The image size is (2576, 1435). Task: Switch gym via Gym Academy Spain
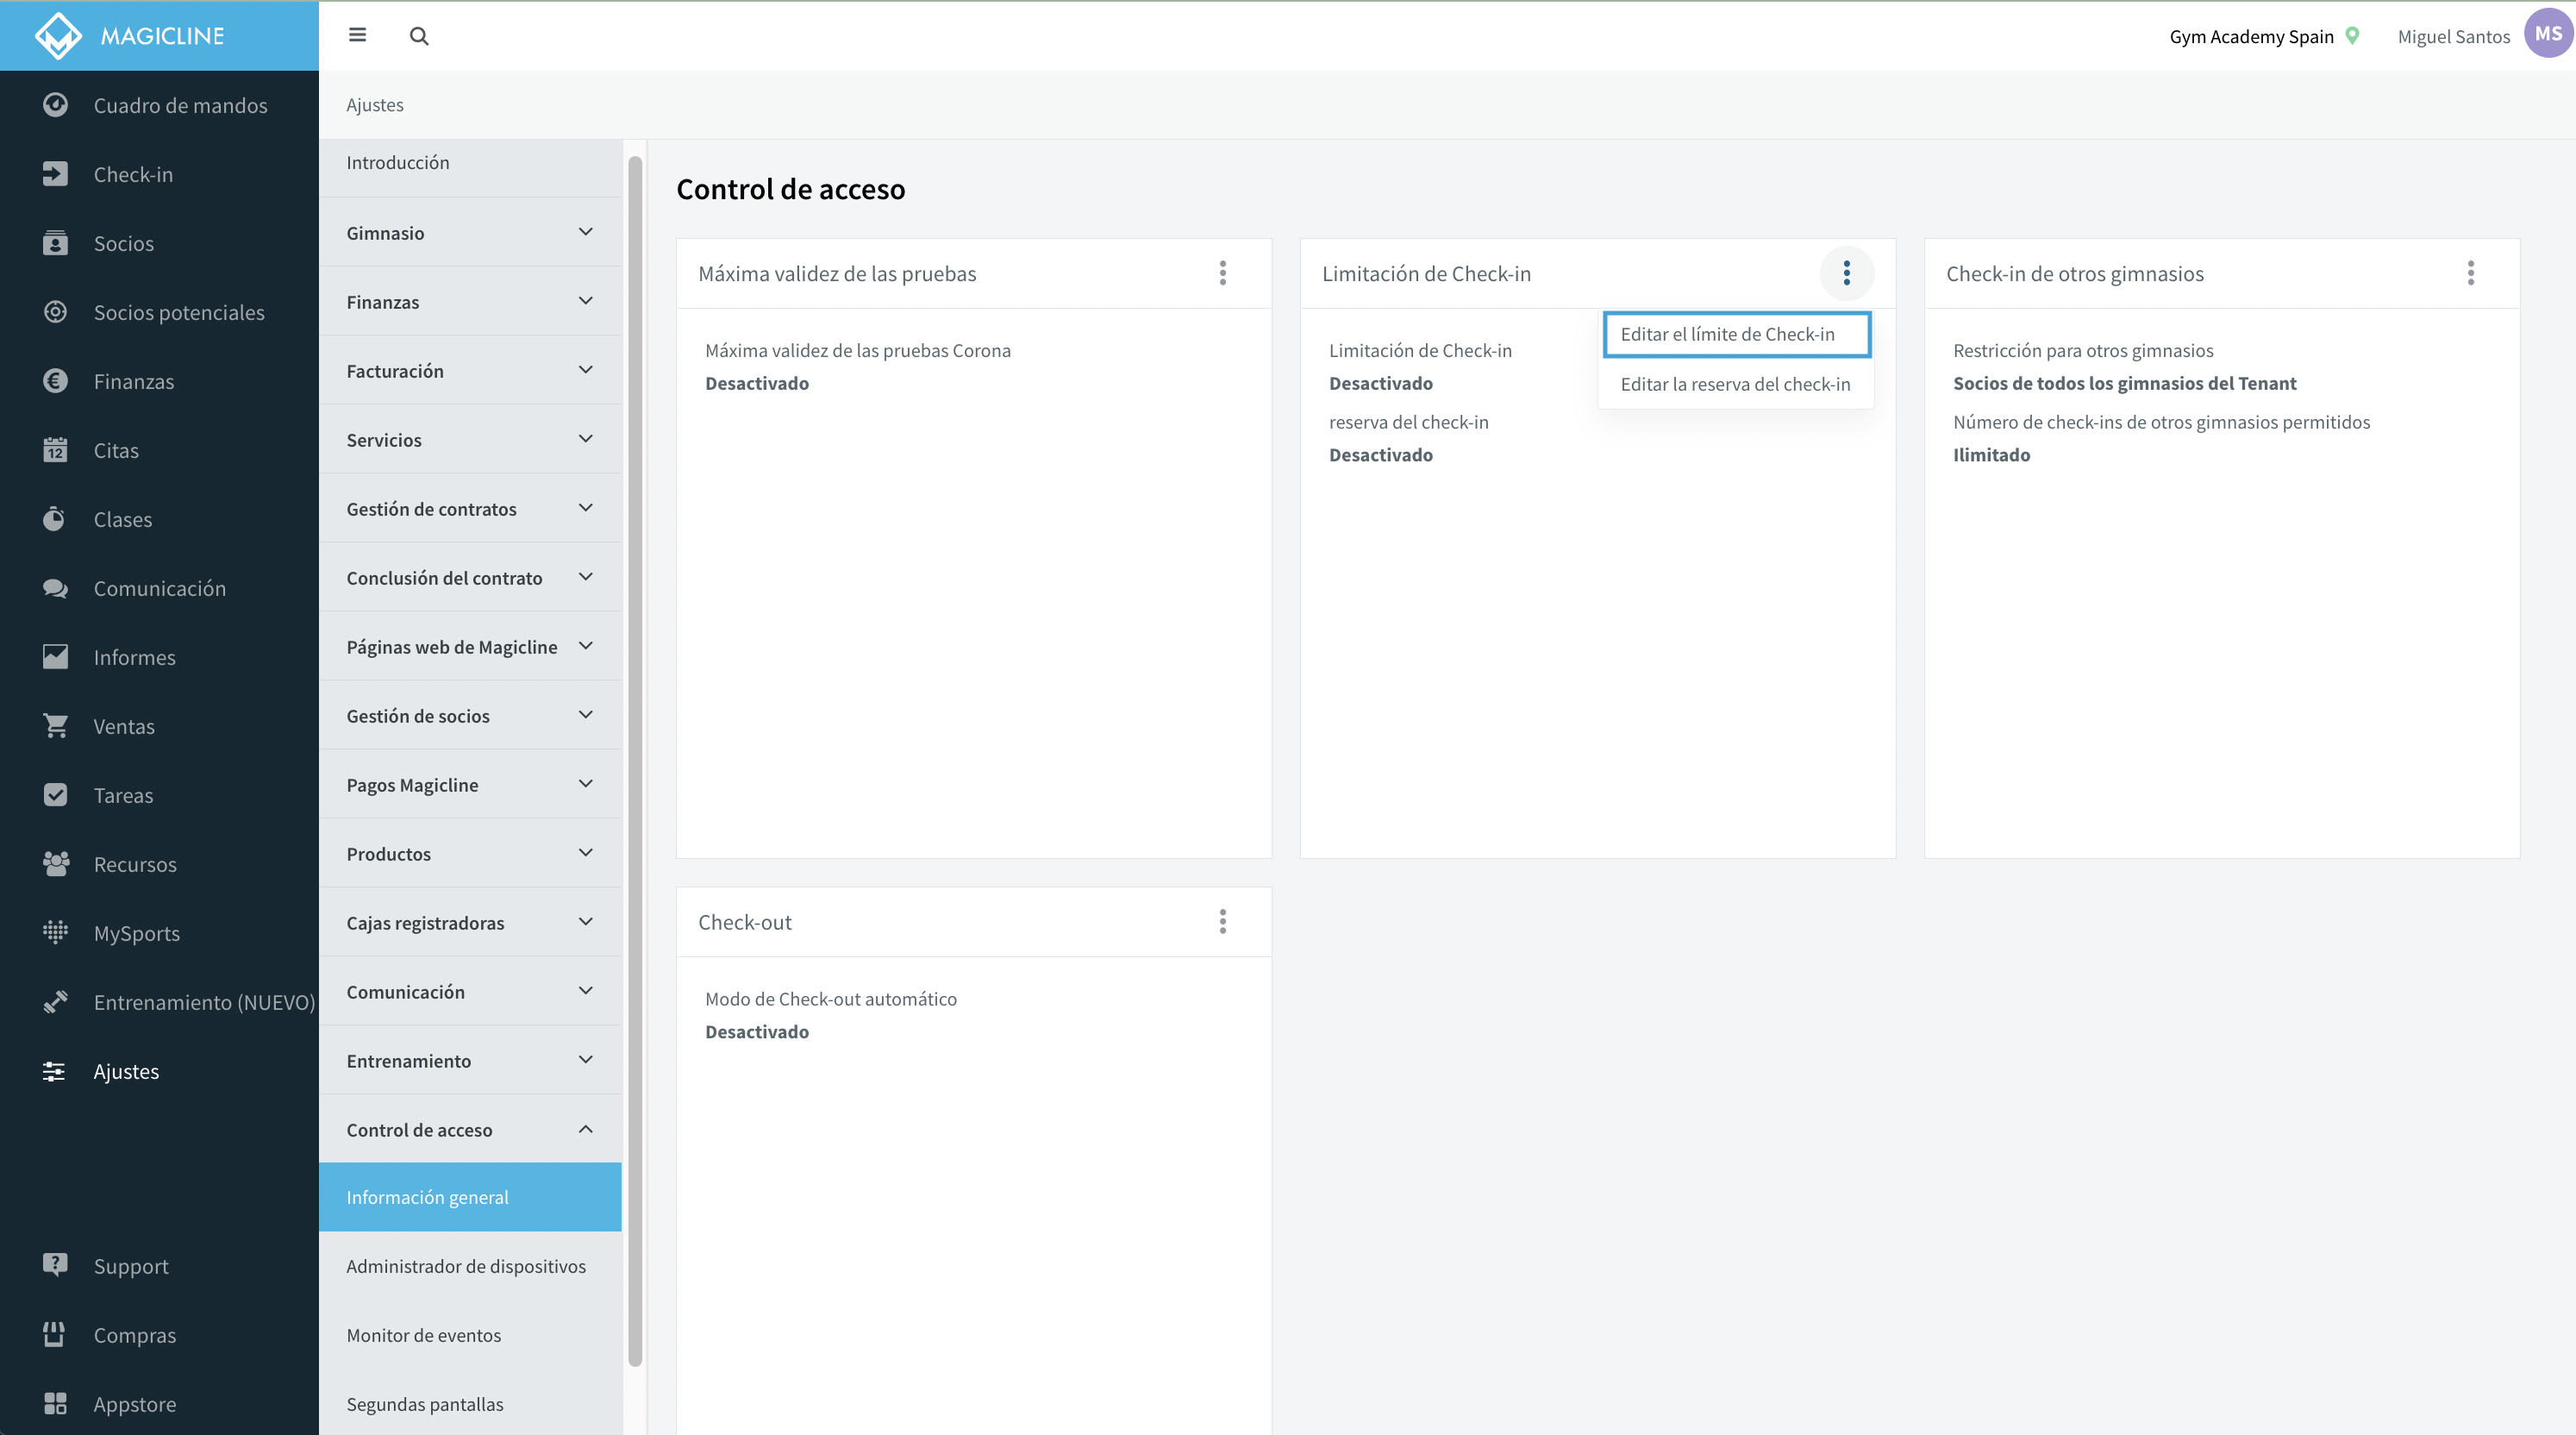(2251, 36)
